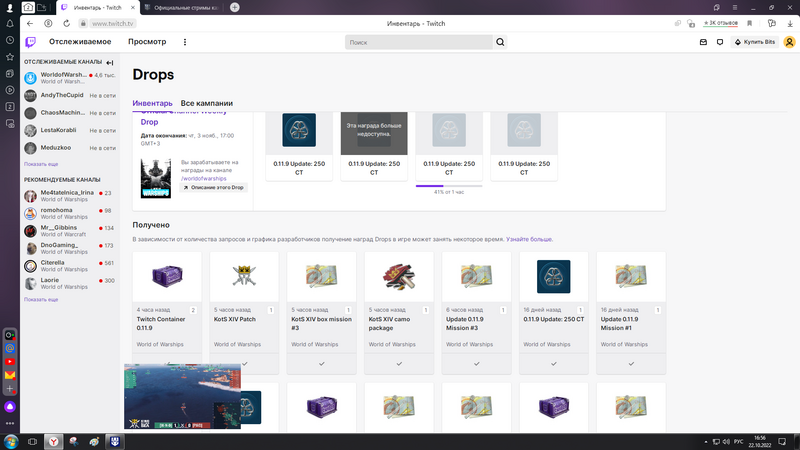Switch to the Все кампании tab
The width and height of the screenshot is (800, 450).
pos(207,103)
